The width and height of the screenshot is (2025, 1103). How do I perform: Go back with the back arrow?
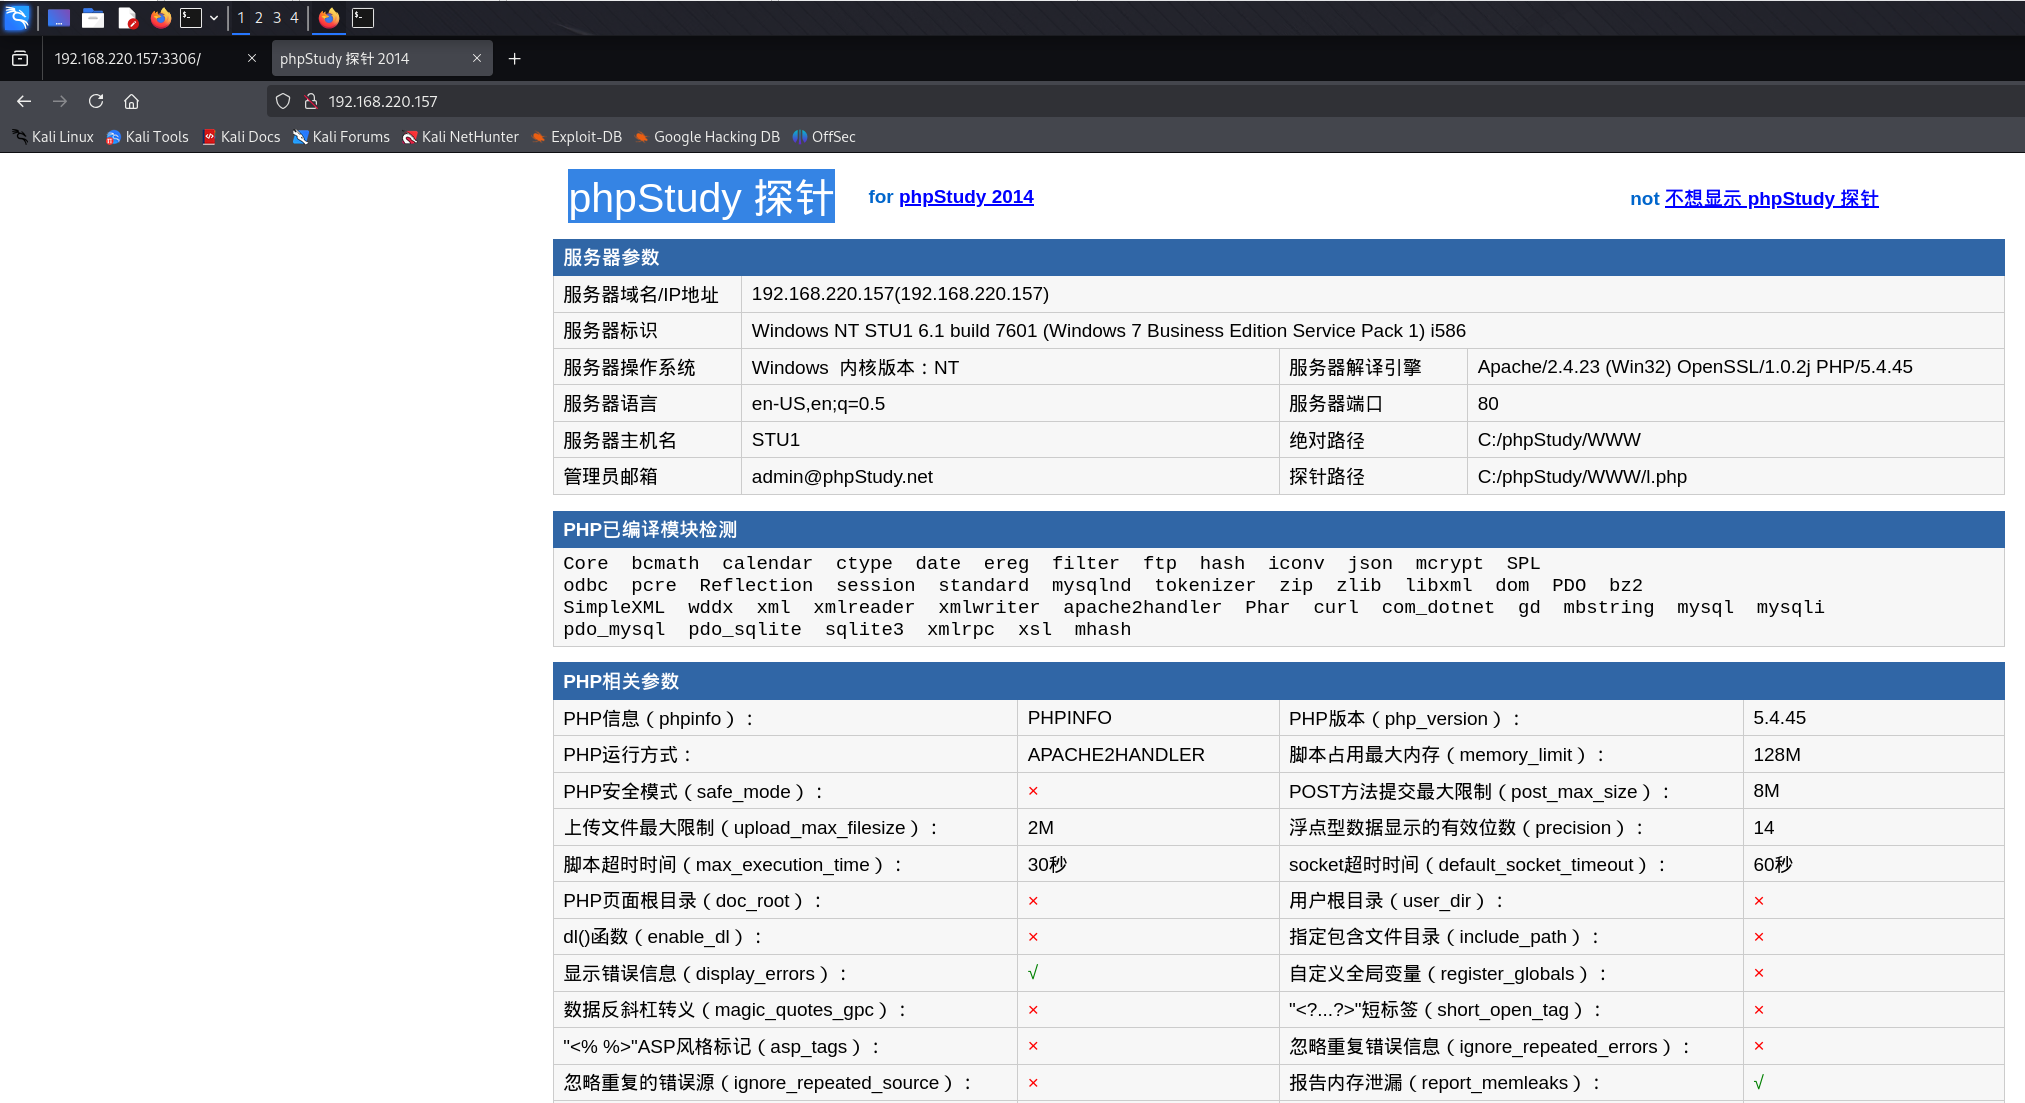pos(24,101)
